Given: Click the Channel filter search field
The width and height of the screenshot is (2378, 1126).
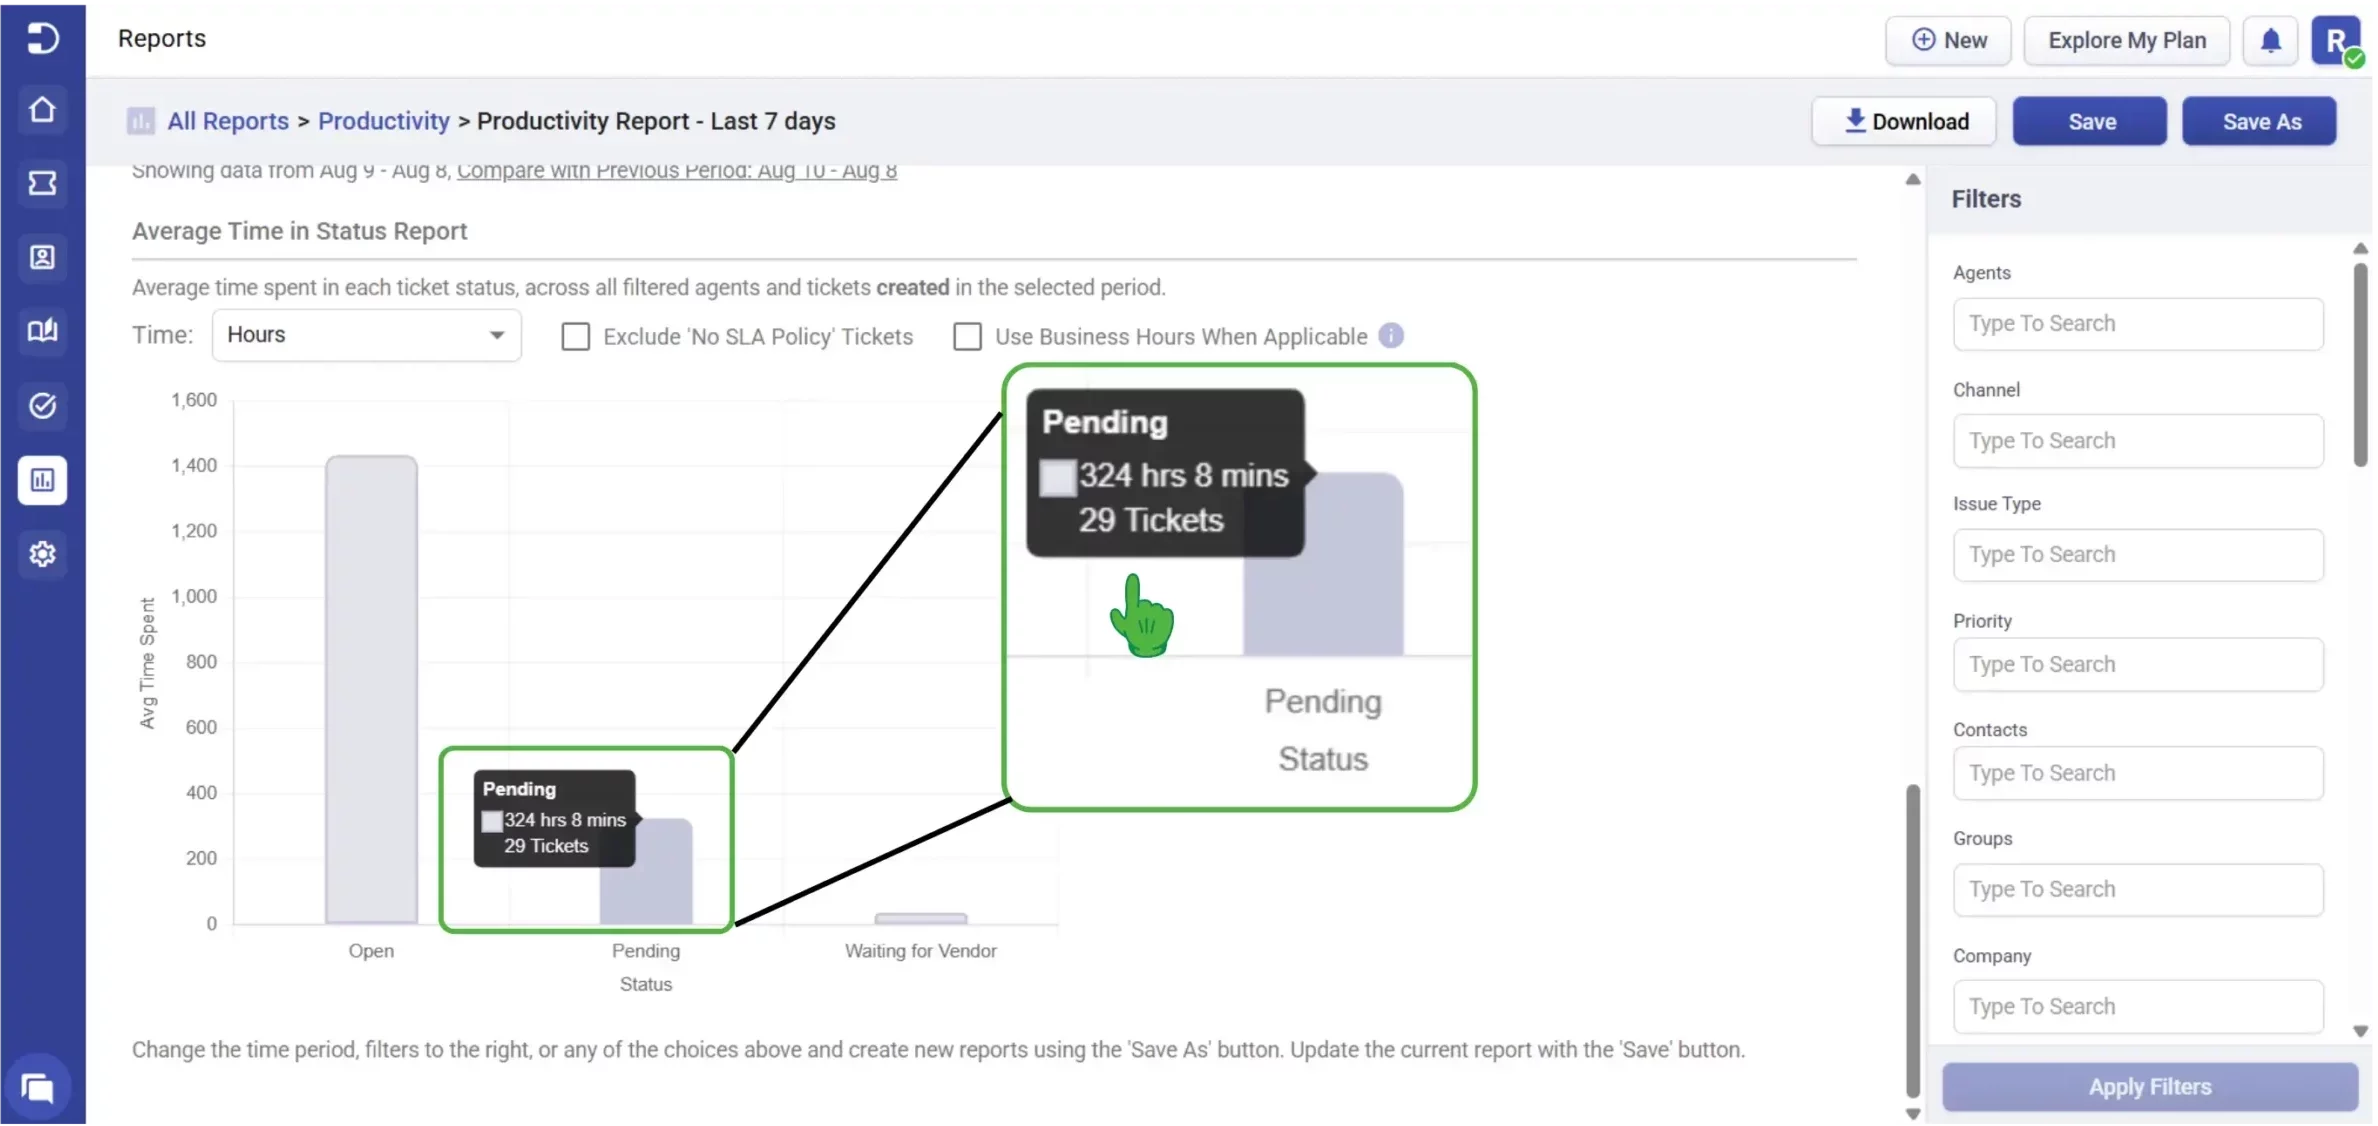Looking at the screenshot, I should pos(2138,441).
